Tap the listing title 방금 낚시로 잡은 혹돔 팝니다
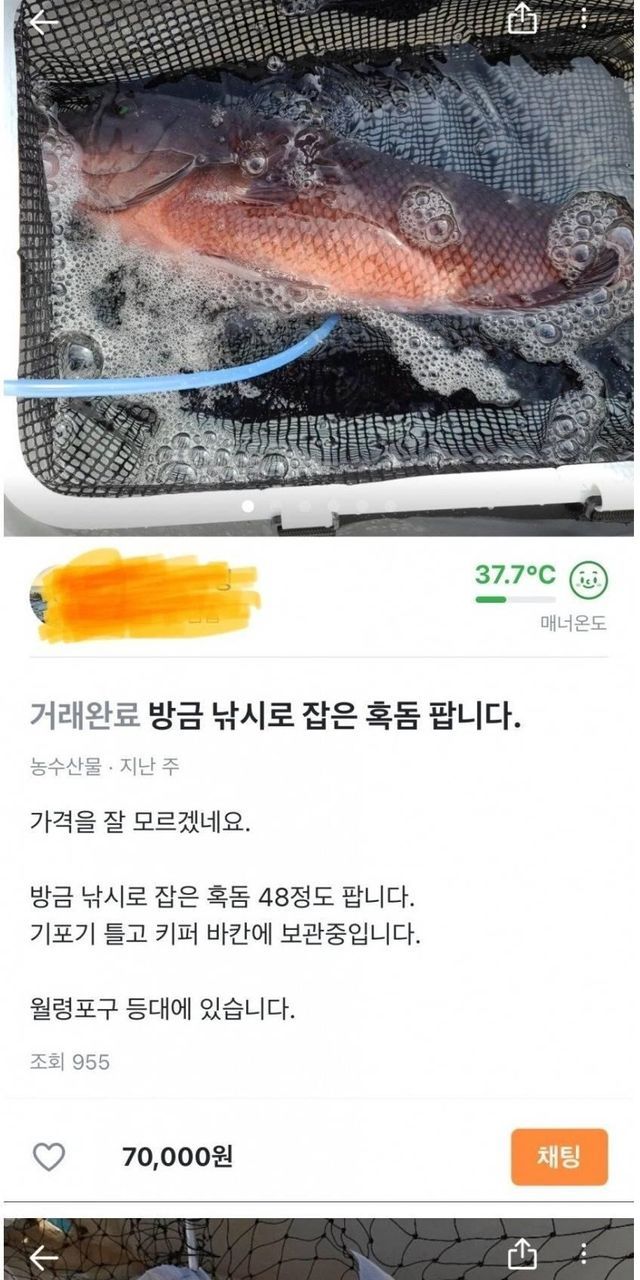Screen dimensions: 640x1280 (335, 718)
